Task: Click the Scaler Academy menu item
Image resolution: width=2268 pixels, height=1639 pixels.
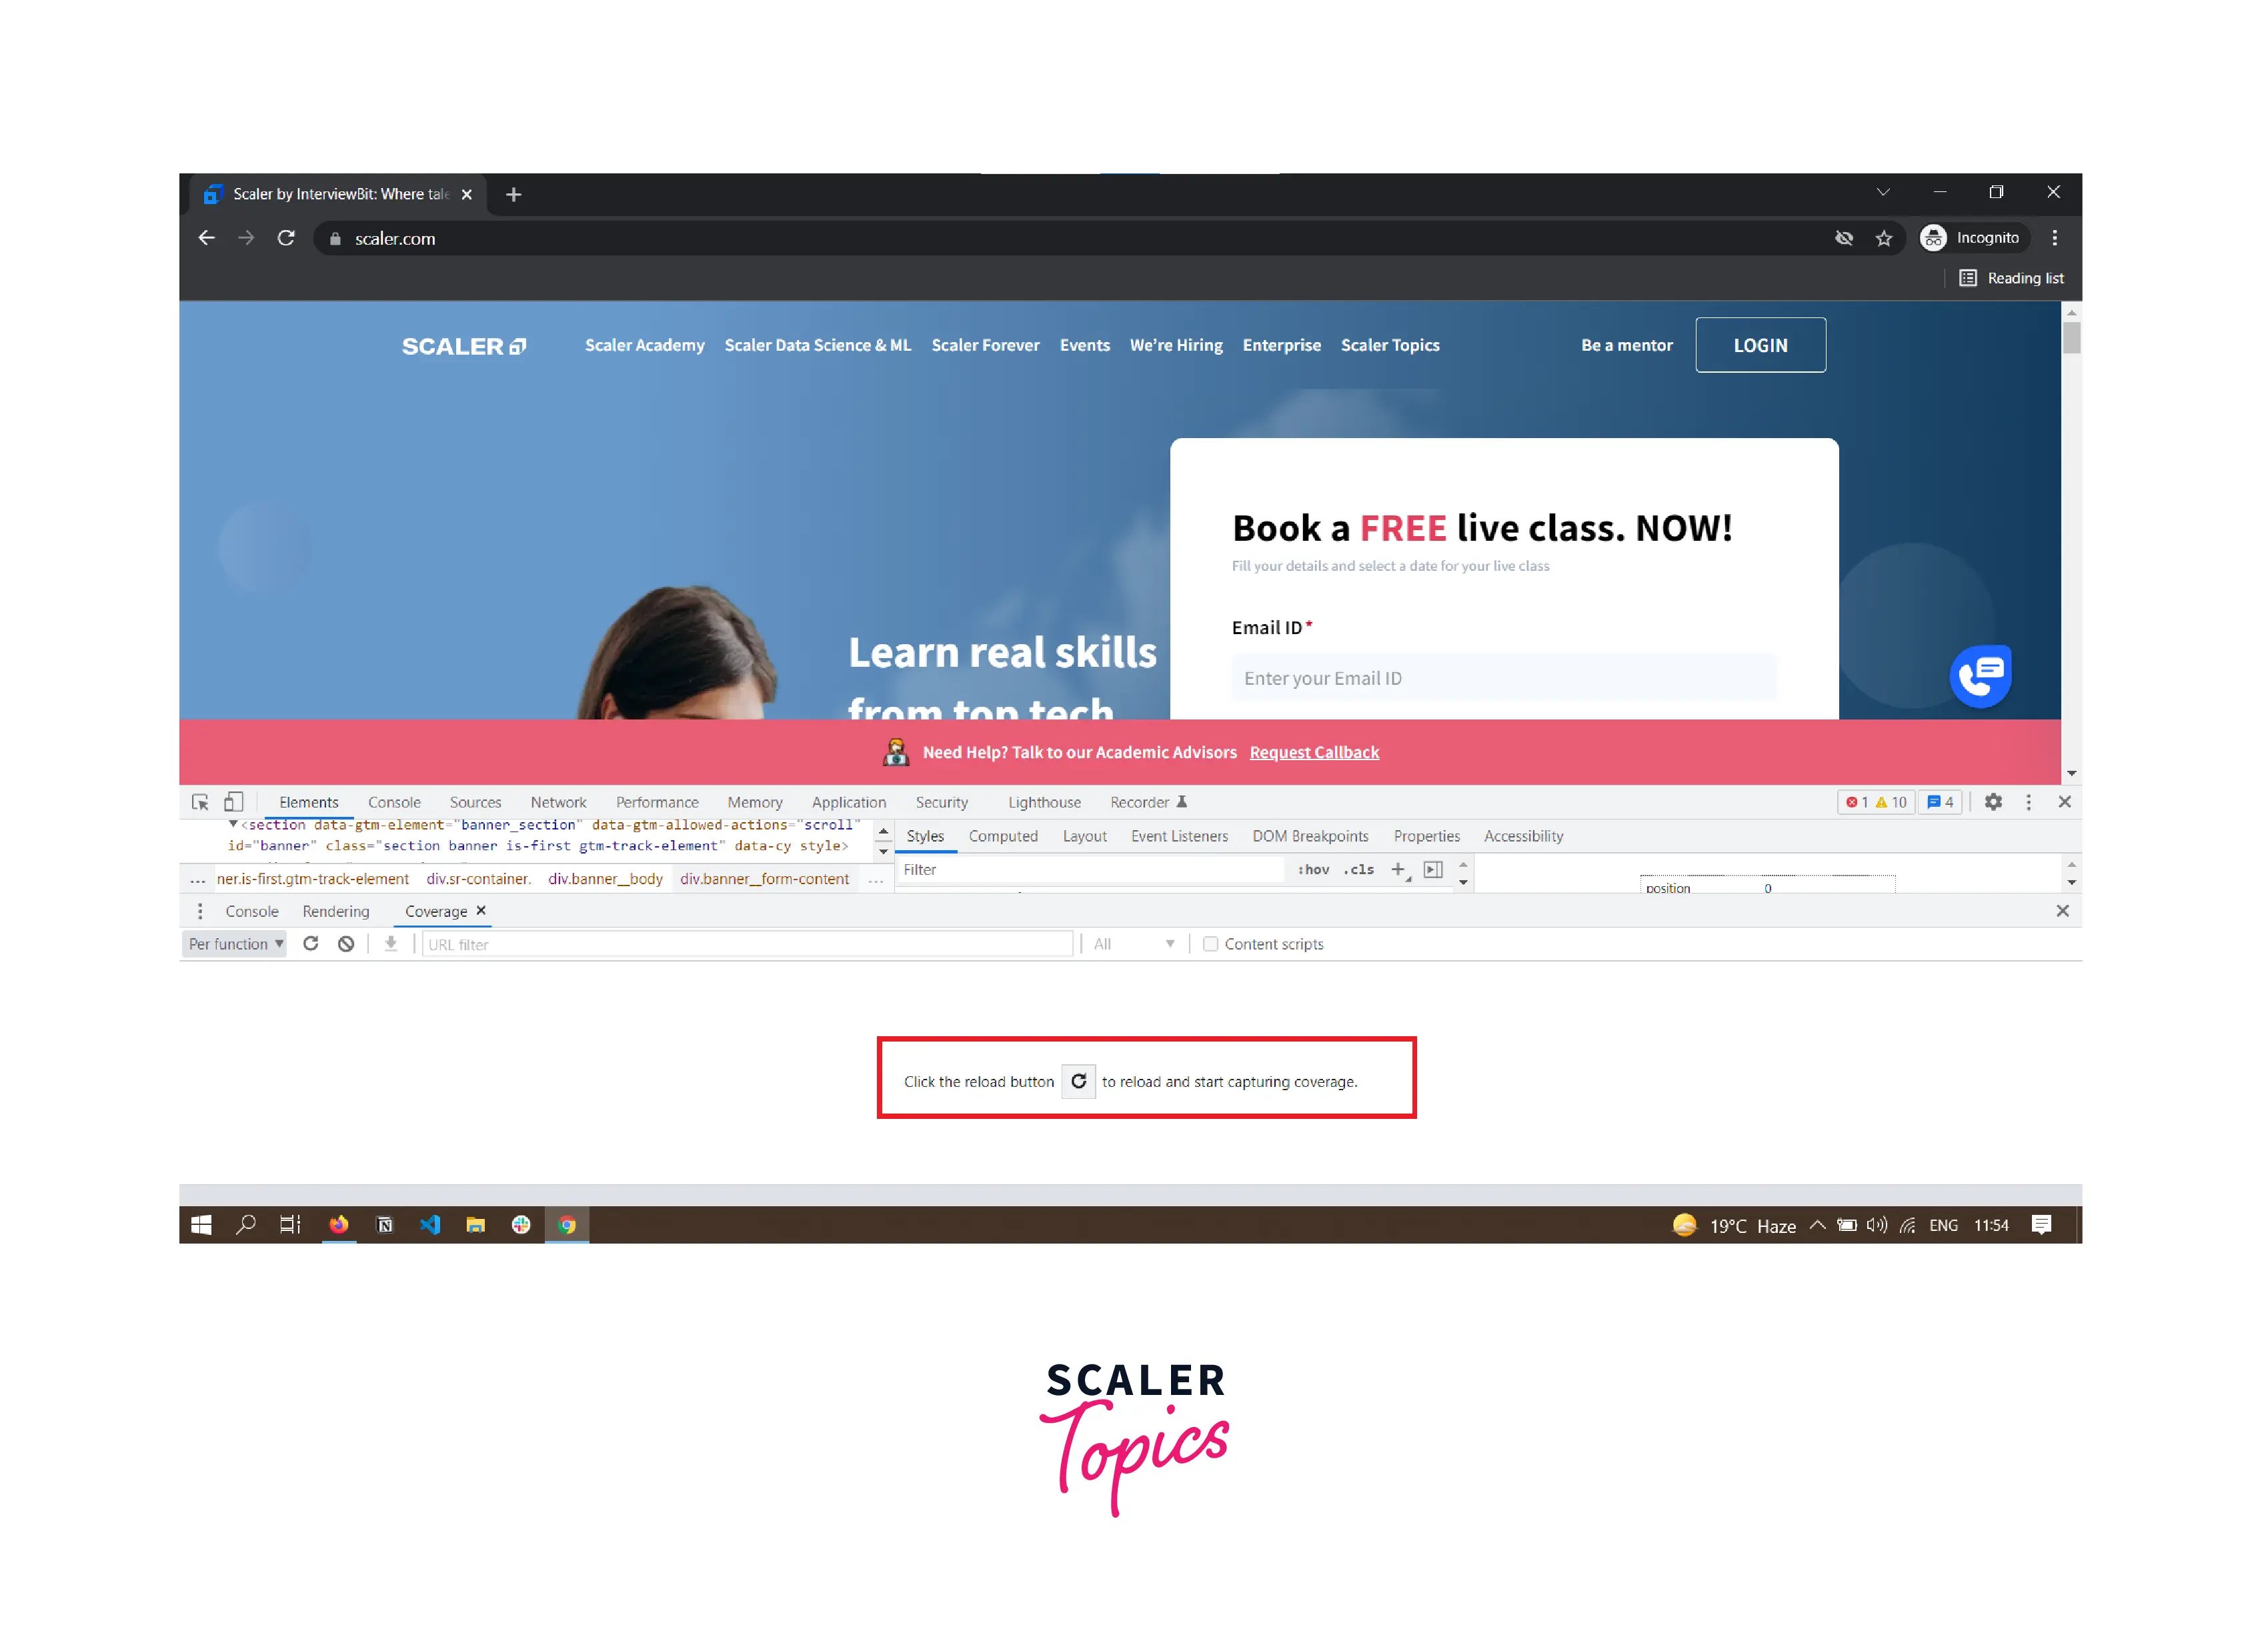Action: tap(643, 345)
